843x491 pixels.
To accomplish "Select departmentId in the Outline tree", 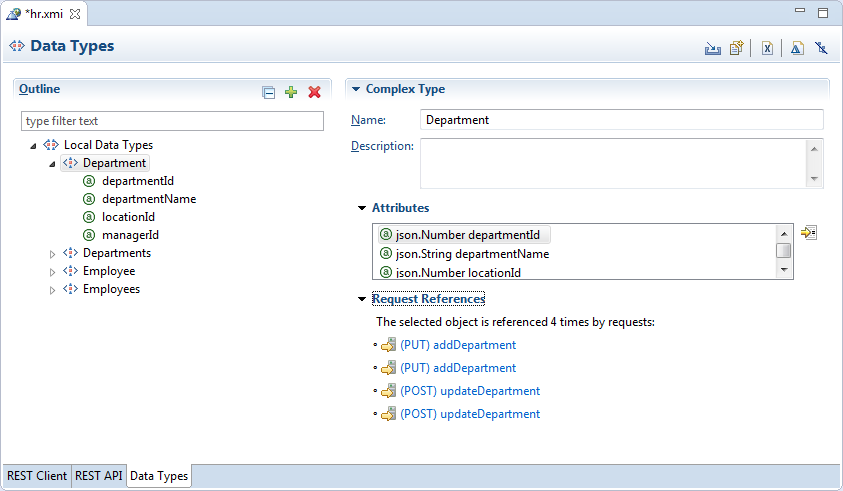I will [138, 181].
